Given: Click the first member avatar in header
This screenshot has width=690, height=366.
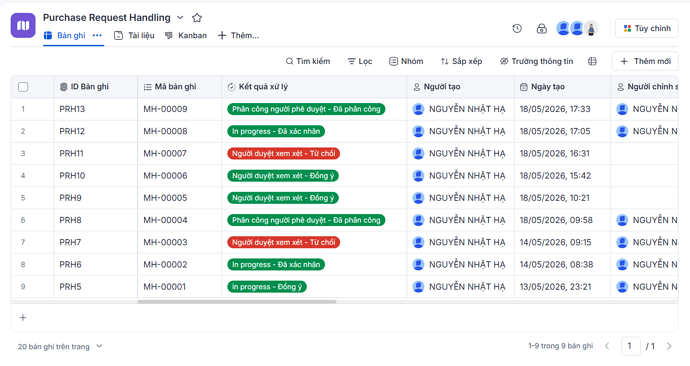Looking at the screenshot, I should [563, 29].
